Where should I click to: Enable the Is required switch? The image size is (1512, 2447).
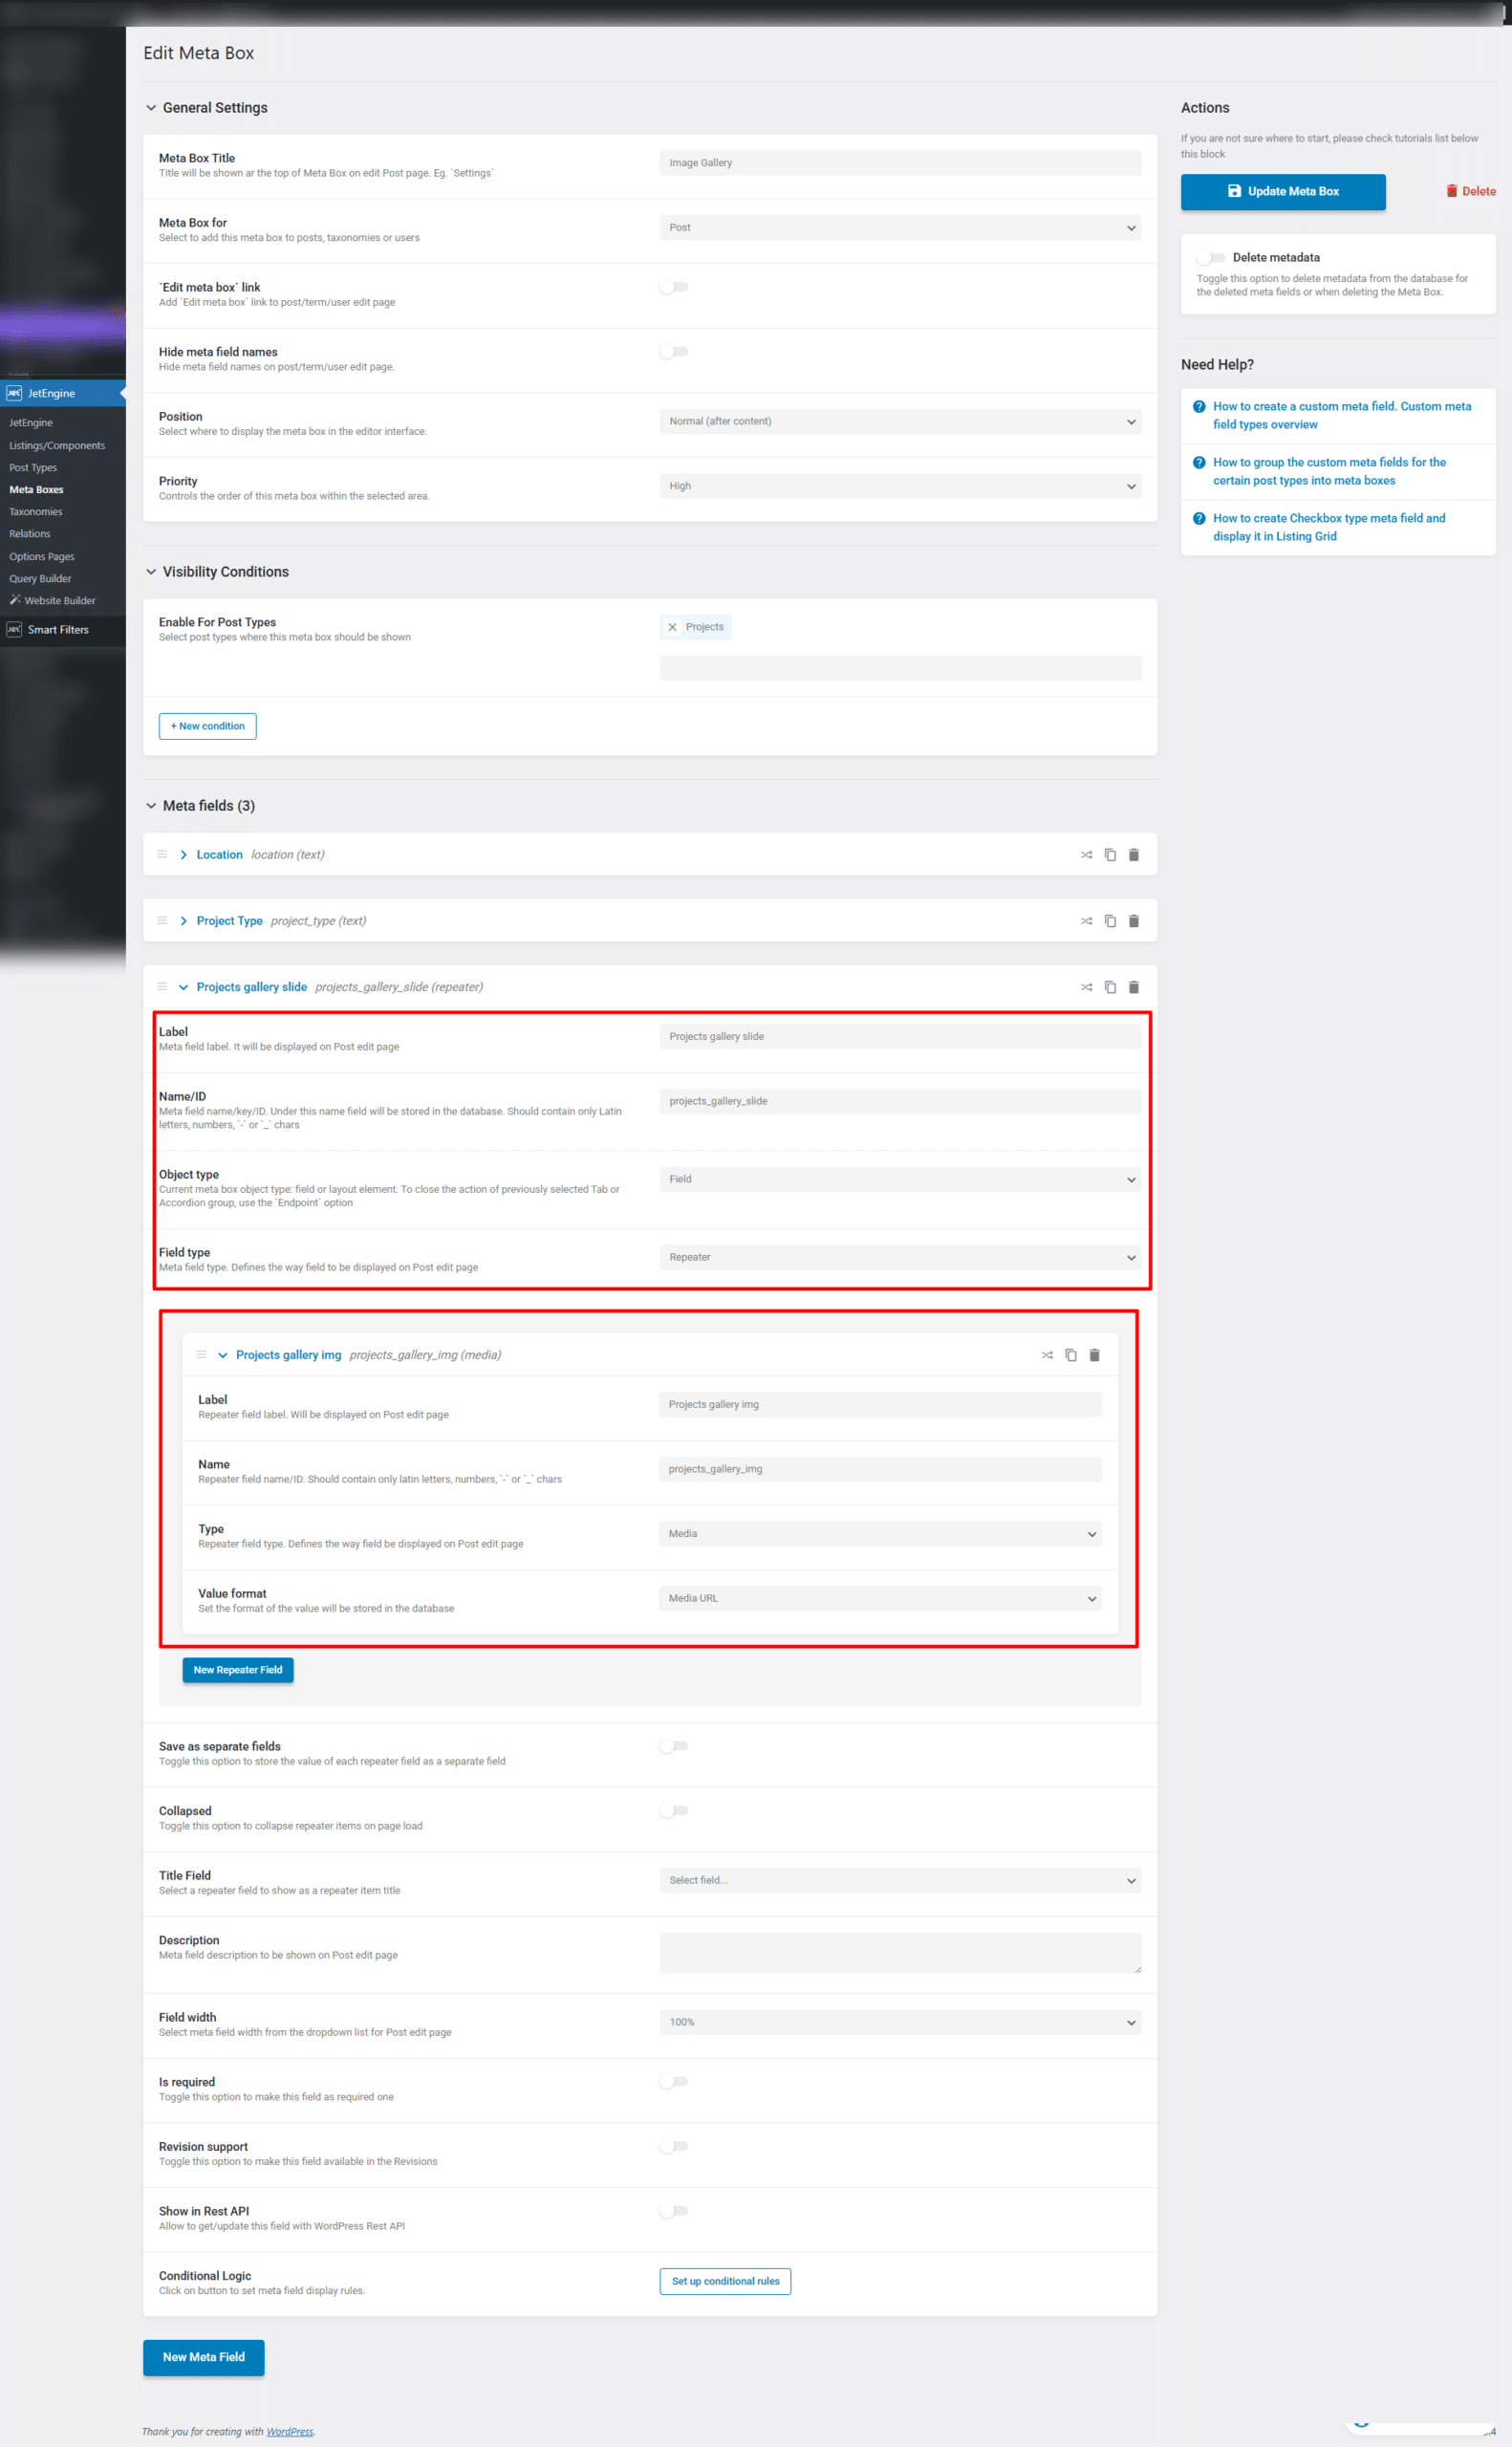[674, 2081]
